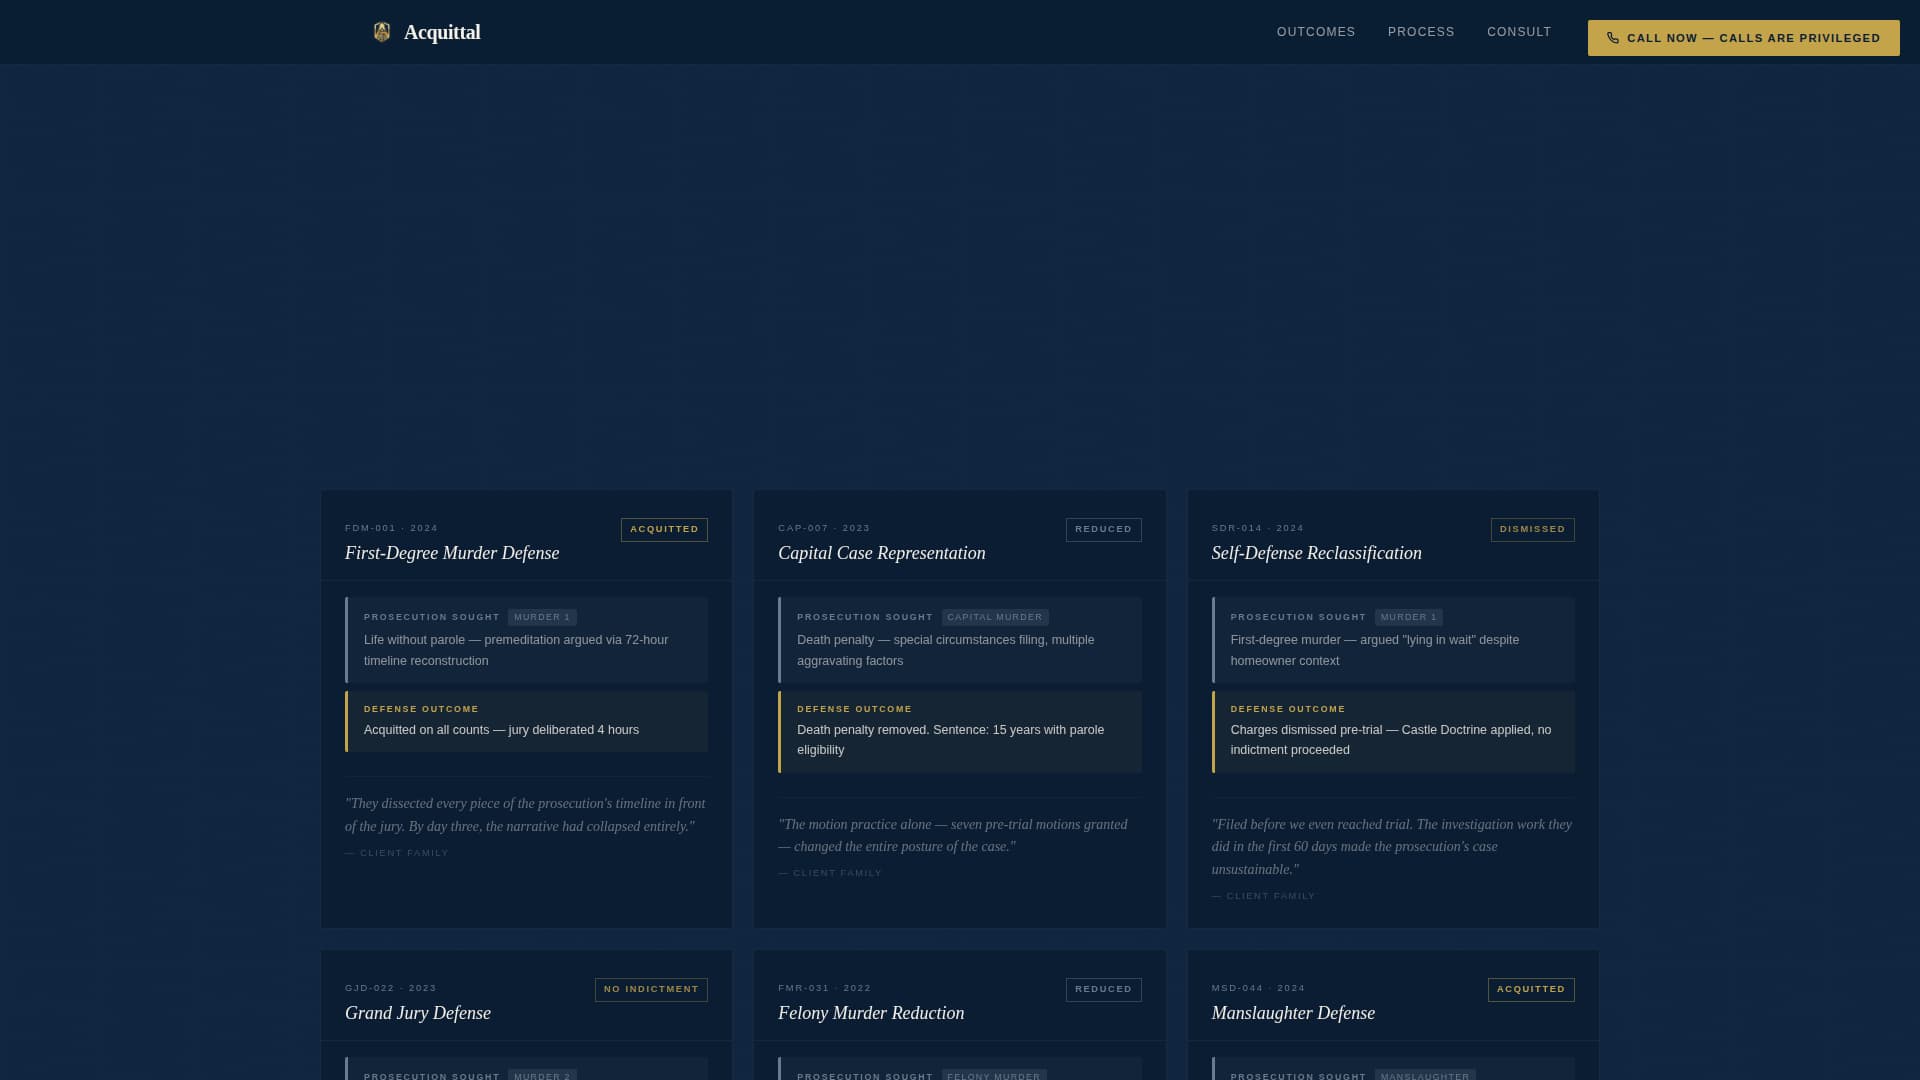The image size is (1920, 1080).
Task: Open the OUTCOMES navigation item
Action: [1315, 31]
